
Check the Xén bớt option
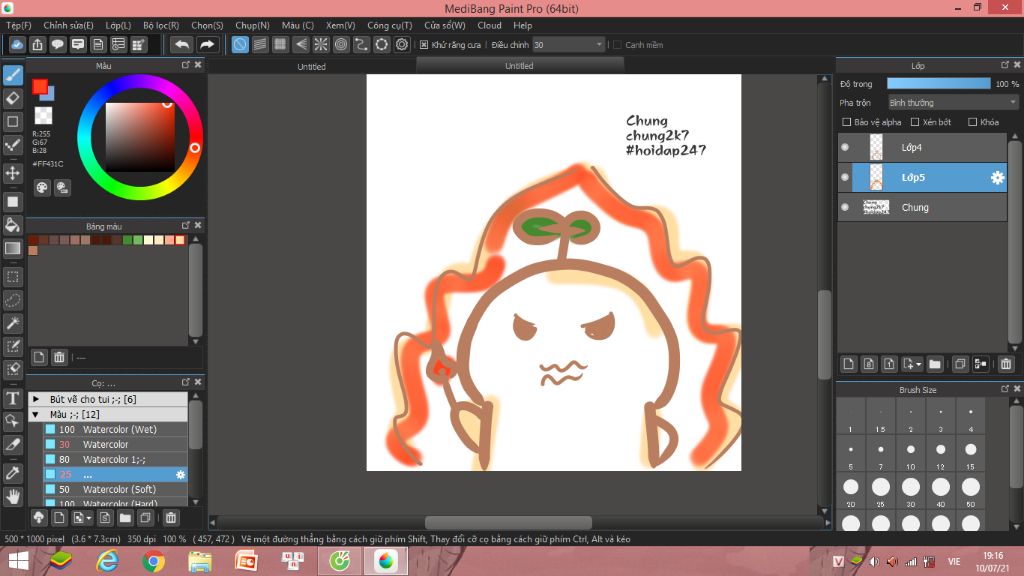click(915, 122)
